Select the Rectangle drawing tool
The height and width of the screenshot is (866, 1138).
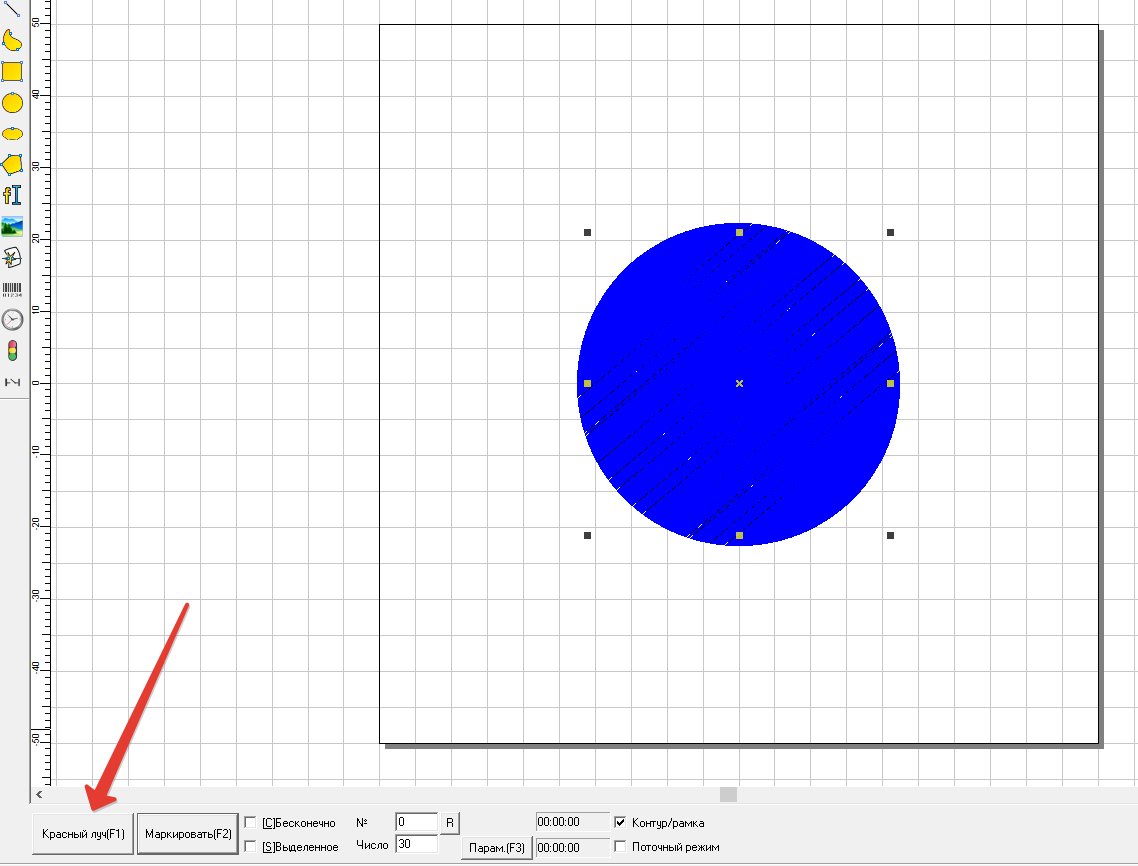click(x=12, y=71)
